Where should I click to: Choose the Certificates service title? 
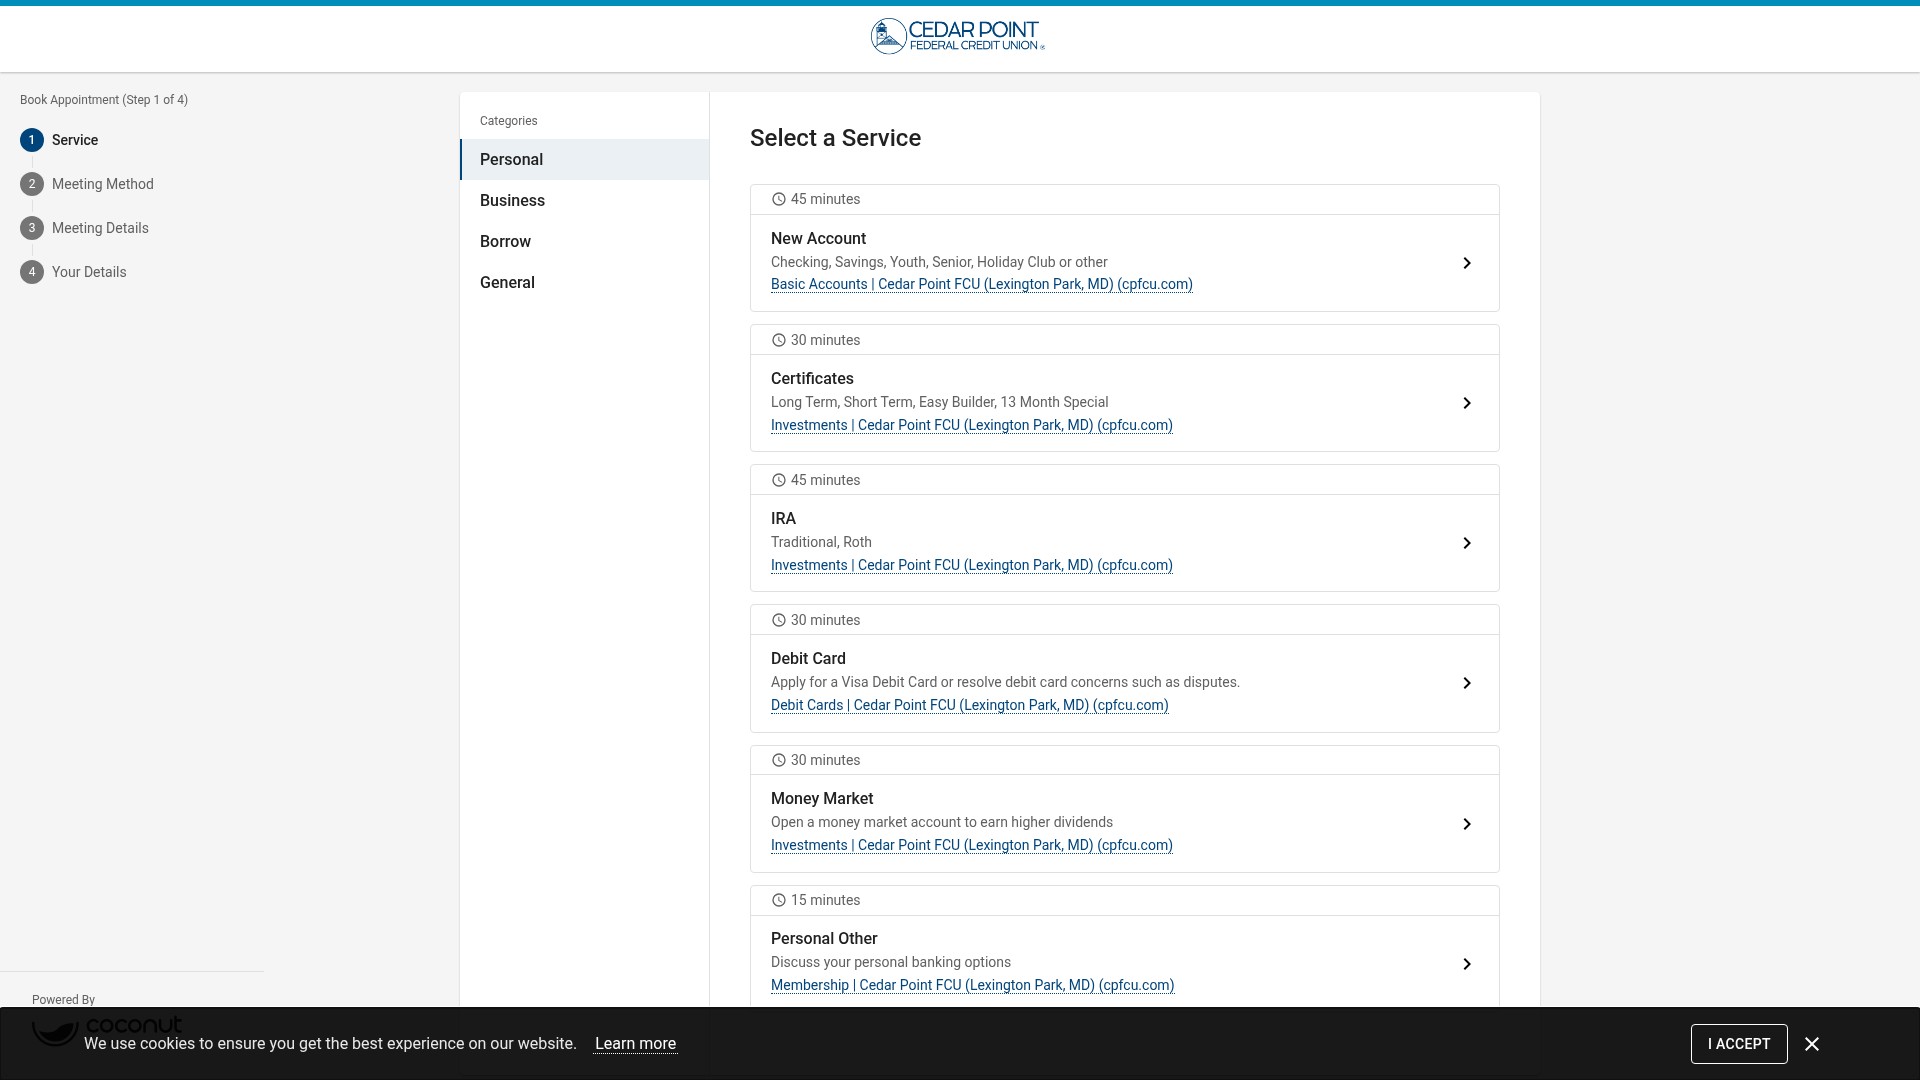pyautogui.click(x=812, y=379)
